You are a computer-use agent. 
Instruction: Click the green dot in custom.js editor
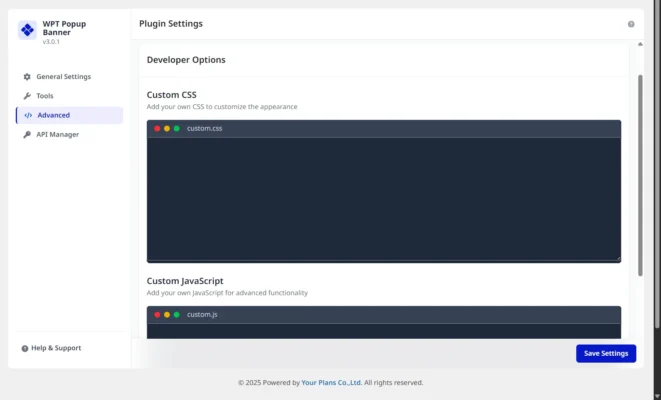click(x=177, y=315)
